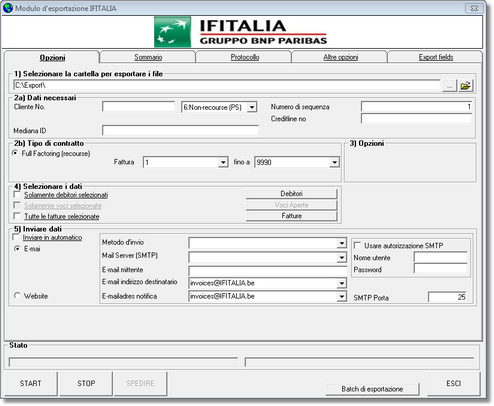Click the IFITALIA BNP Paribas logo

pyautogui.click(x=241, y=32)
